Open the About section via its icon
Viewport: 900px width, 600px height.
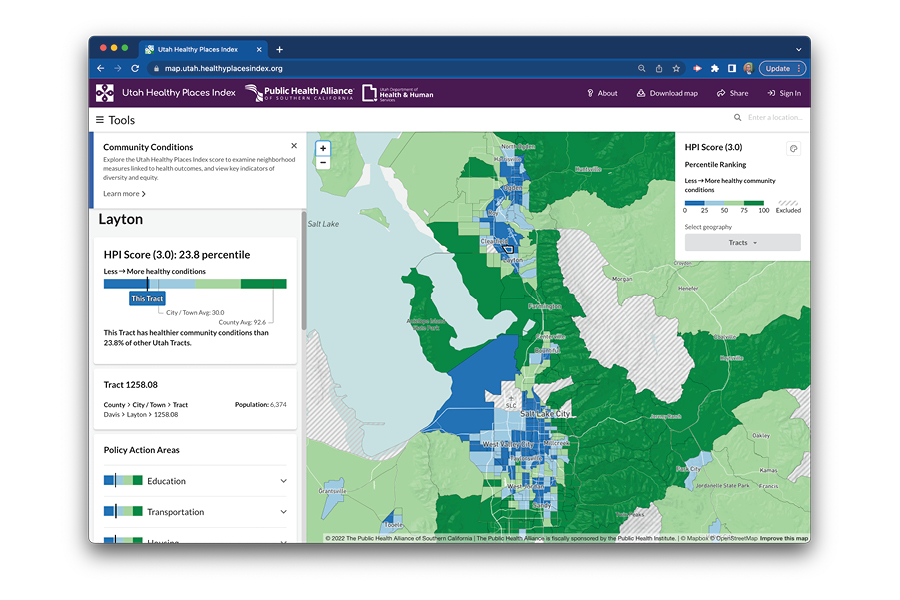point(590,93)
